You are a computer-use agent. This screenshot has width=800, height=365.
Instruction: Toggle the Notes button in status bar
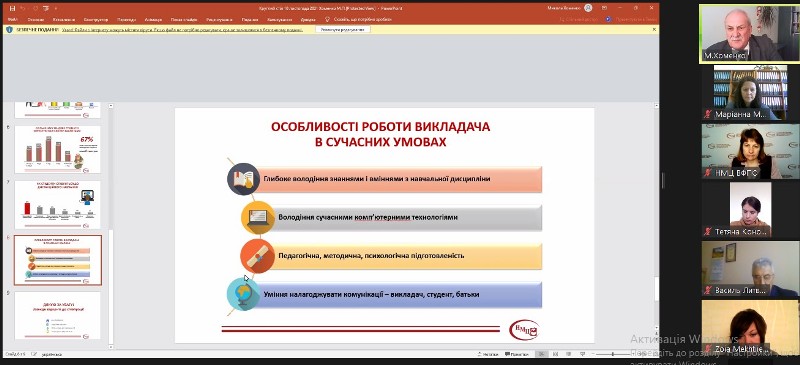click(488, 354)
